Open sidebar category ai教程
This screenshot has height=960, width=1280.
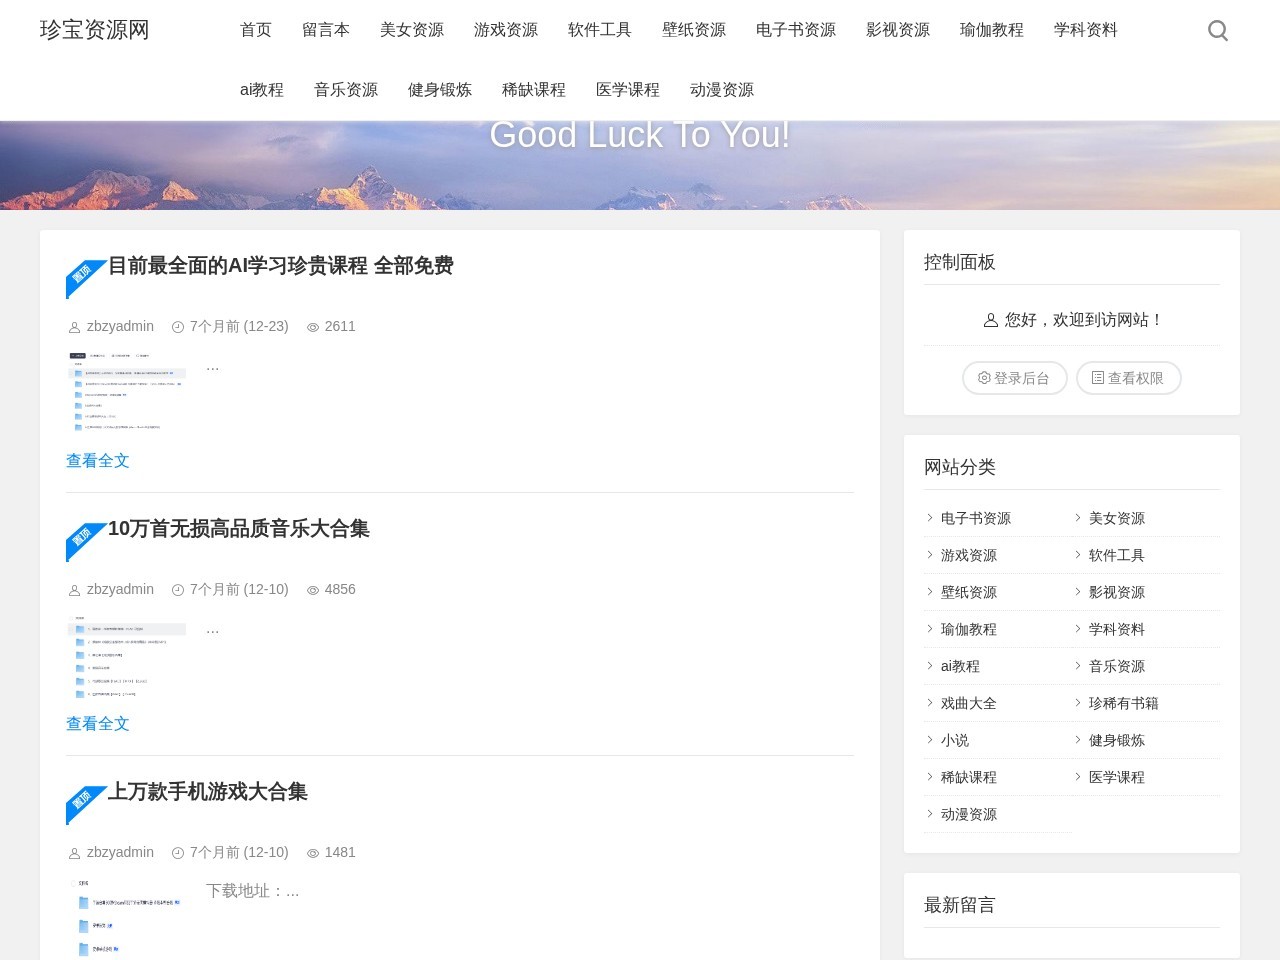[960, 666]
